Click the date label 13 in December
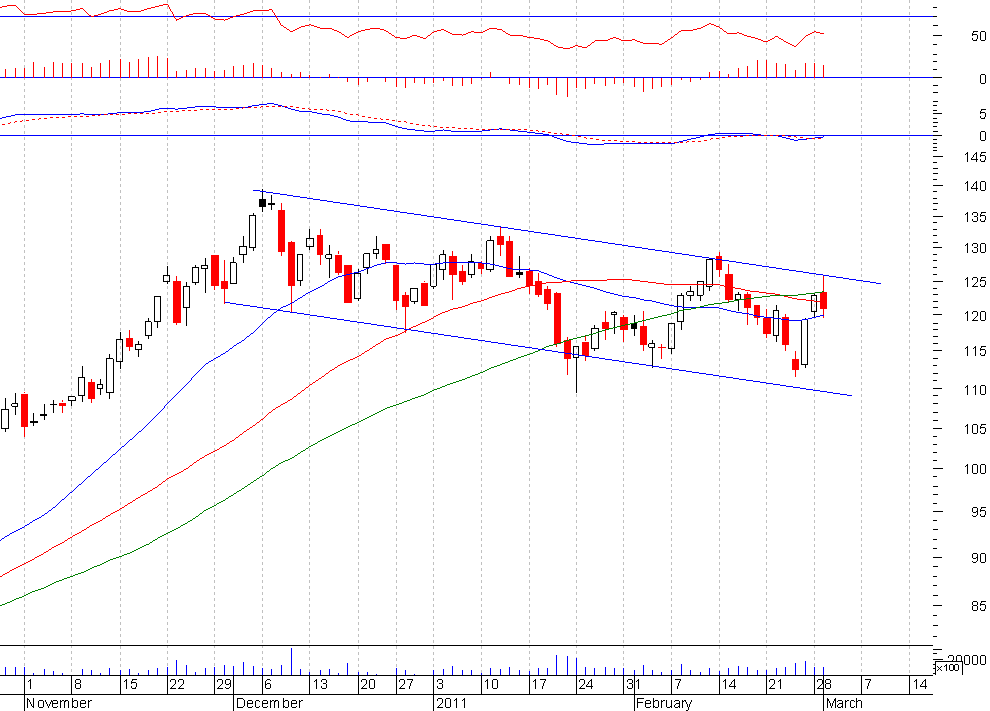Viewport: 990px width, 711px height. click(x=319, y=684)
